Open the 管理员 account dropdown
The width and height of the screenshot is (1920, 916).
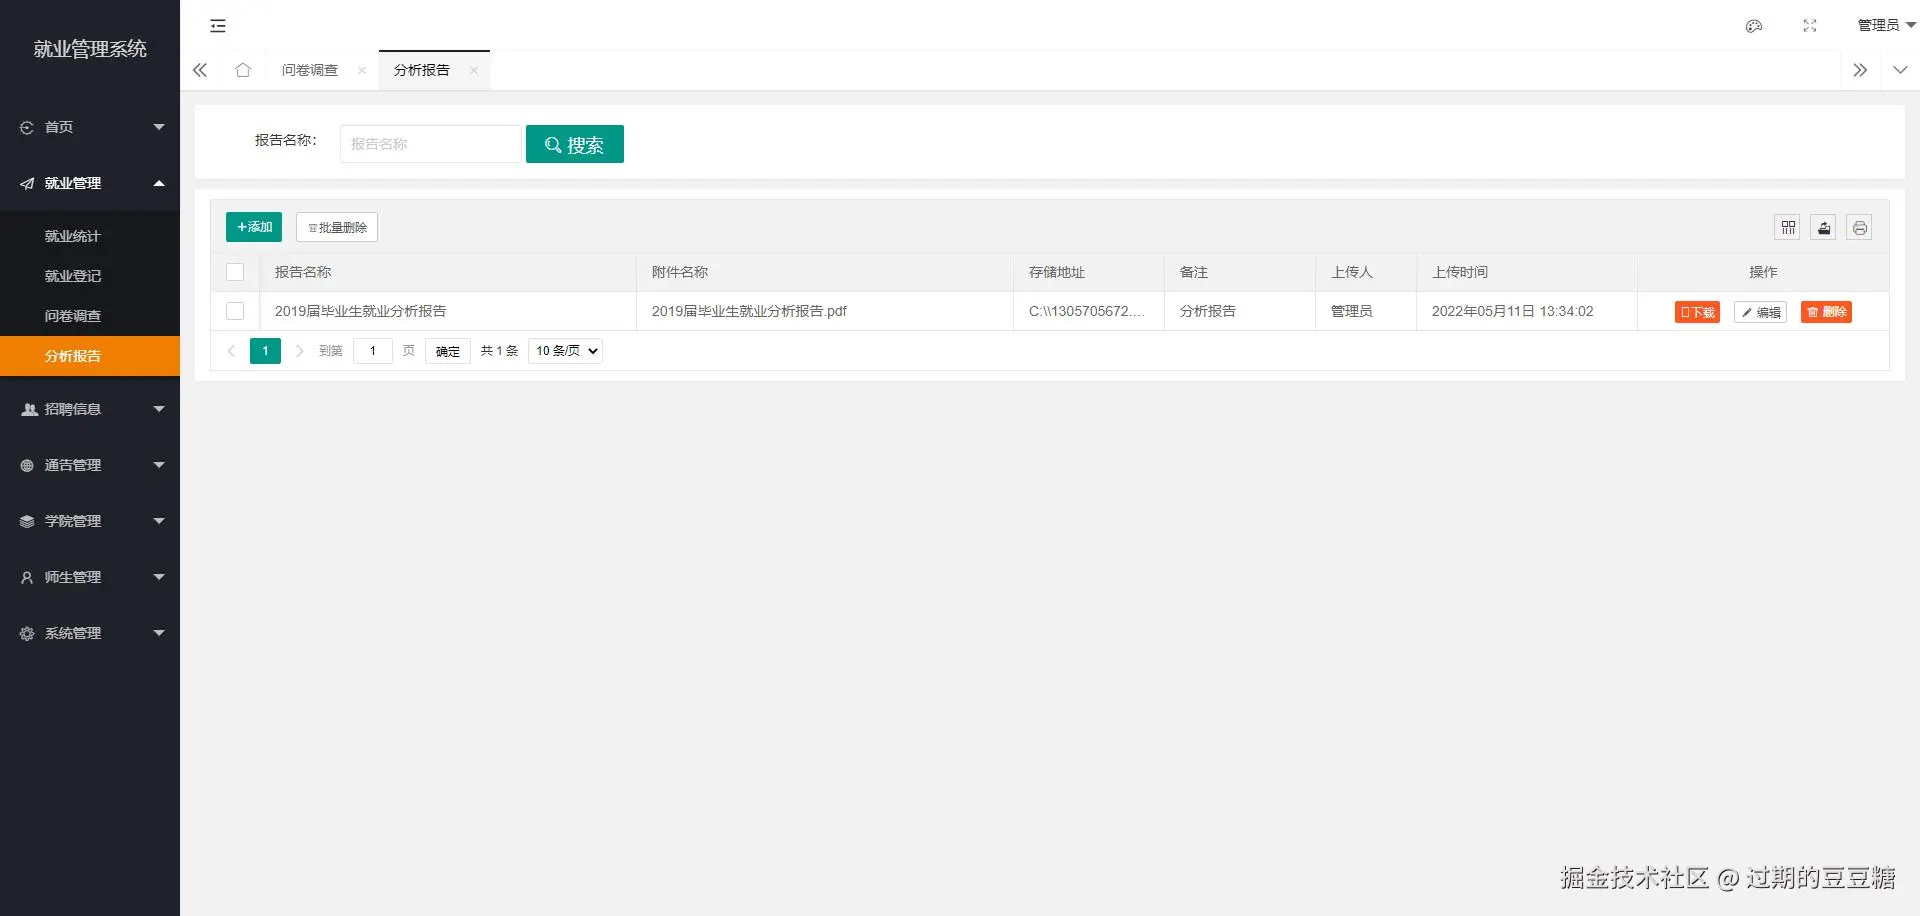(x=1885, y=26)
